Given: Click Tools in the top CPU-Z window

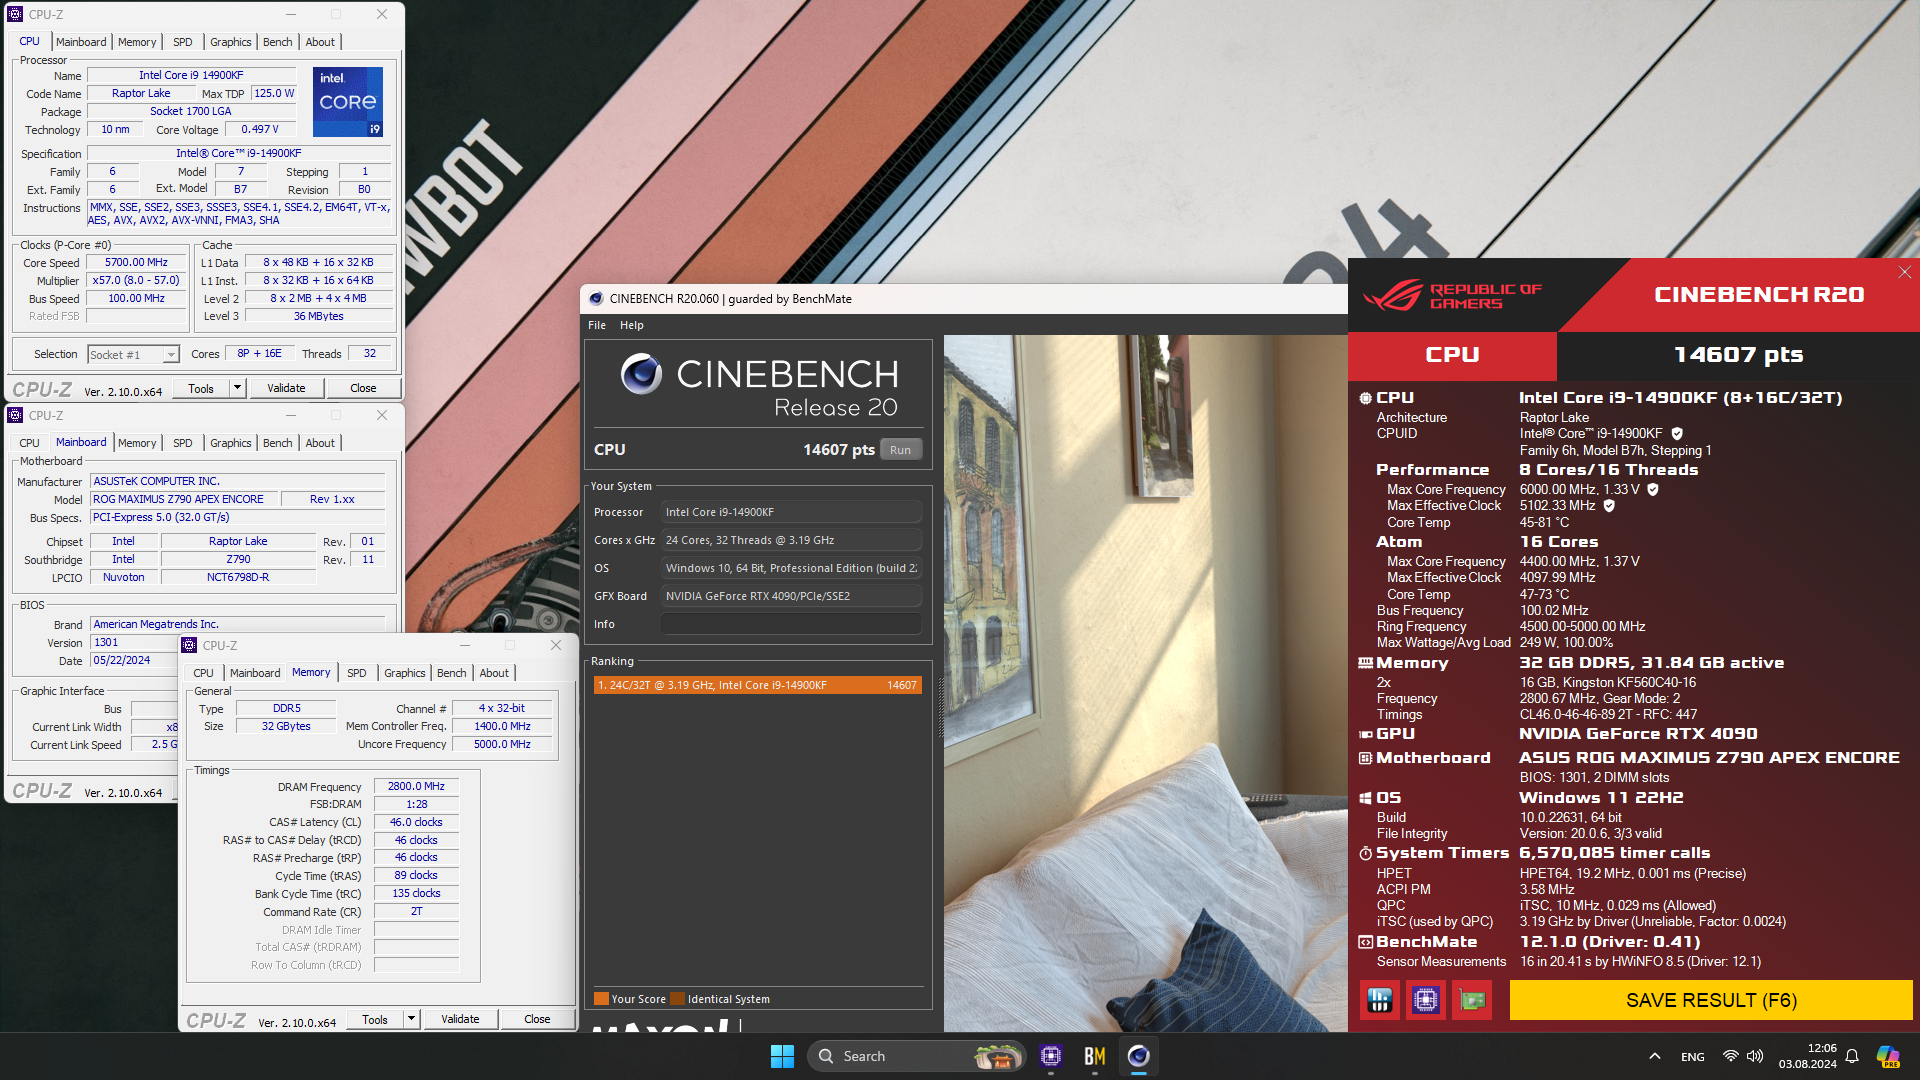Looking at the screenshot, I should tap(201, 388).
